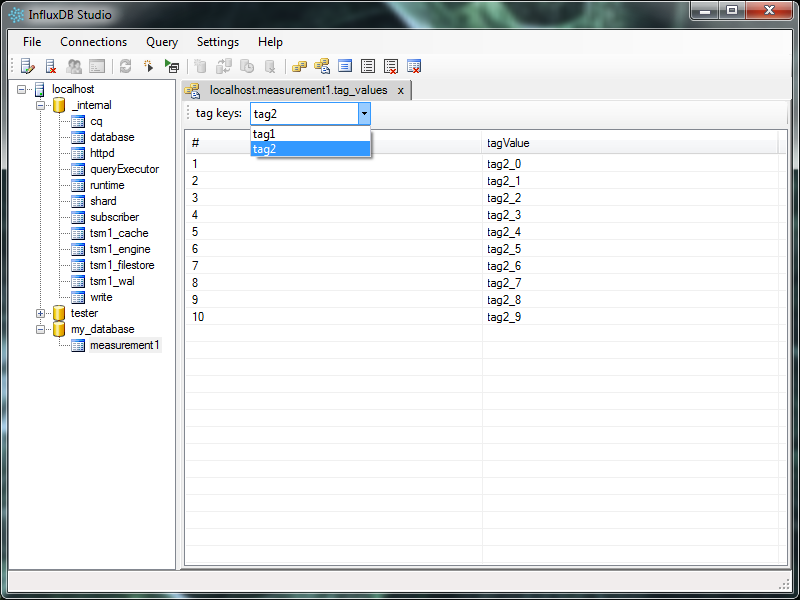Click the tag2_0 cell
Viewport: 800px width, 600px height.
click(x=630, y=164)
